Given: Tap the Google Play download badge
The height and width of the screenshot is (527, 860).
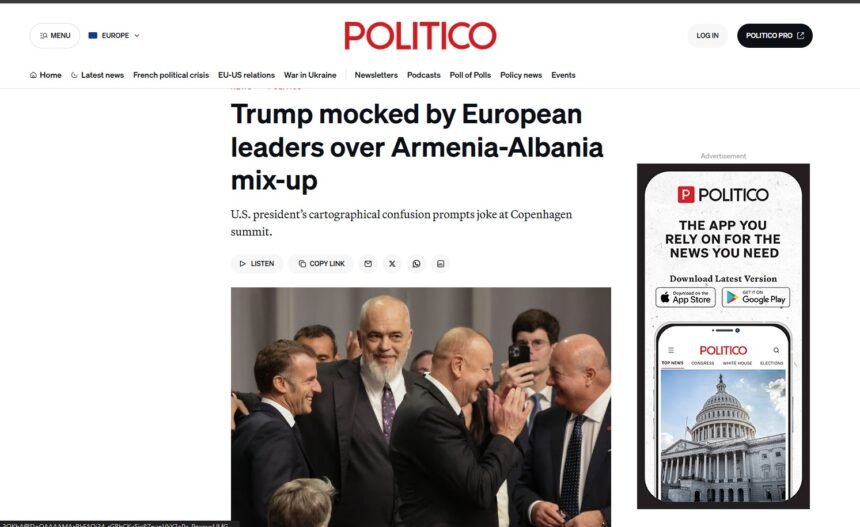Looking at the screenshot, I should (756, 297).
